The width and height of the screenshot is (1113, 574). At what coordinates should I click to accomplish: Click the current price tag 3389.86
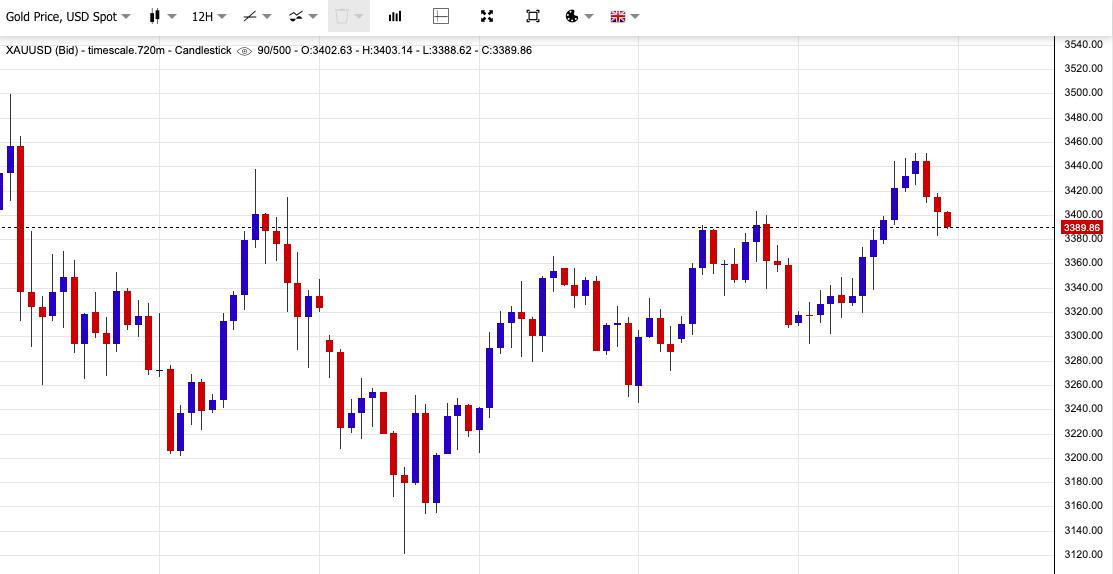pyautogui.click(x=1081, y=228)
